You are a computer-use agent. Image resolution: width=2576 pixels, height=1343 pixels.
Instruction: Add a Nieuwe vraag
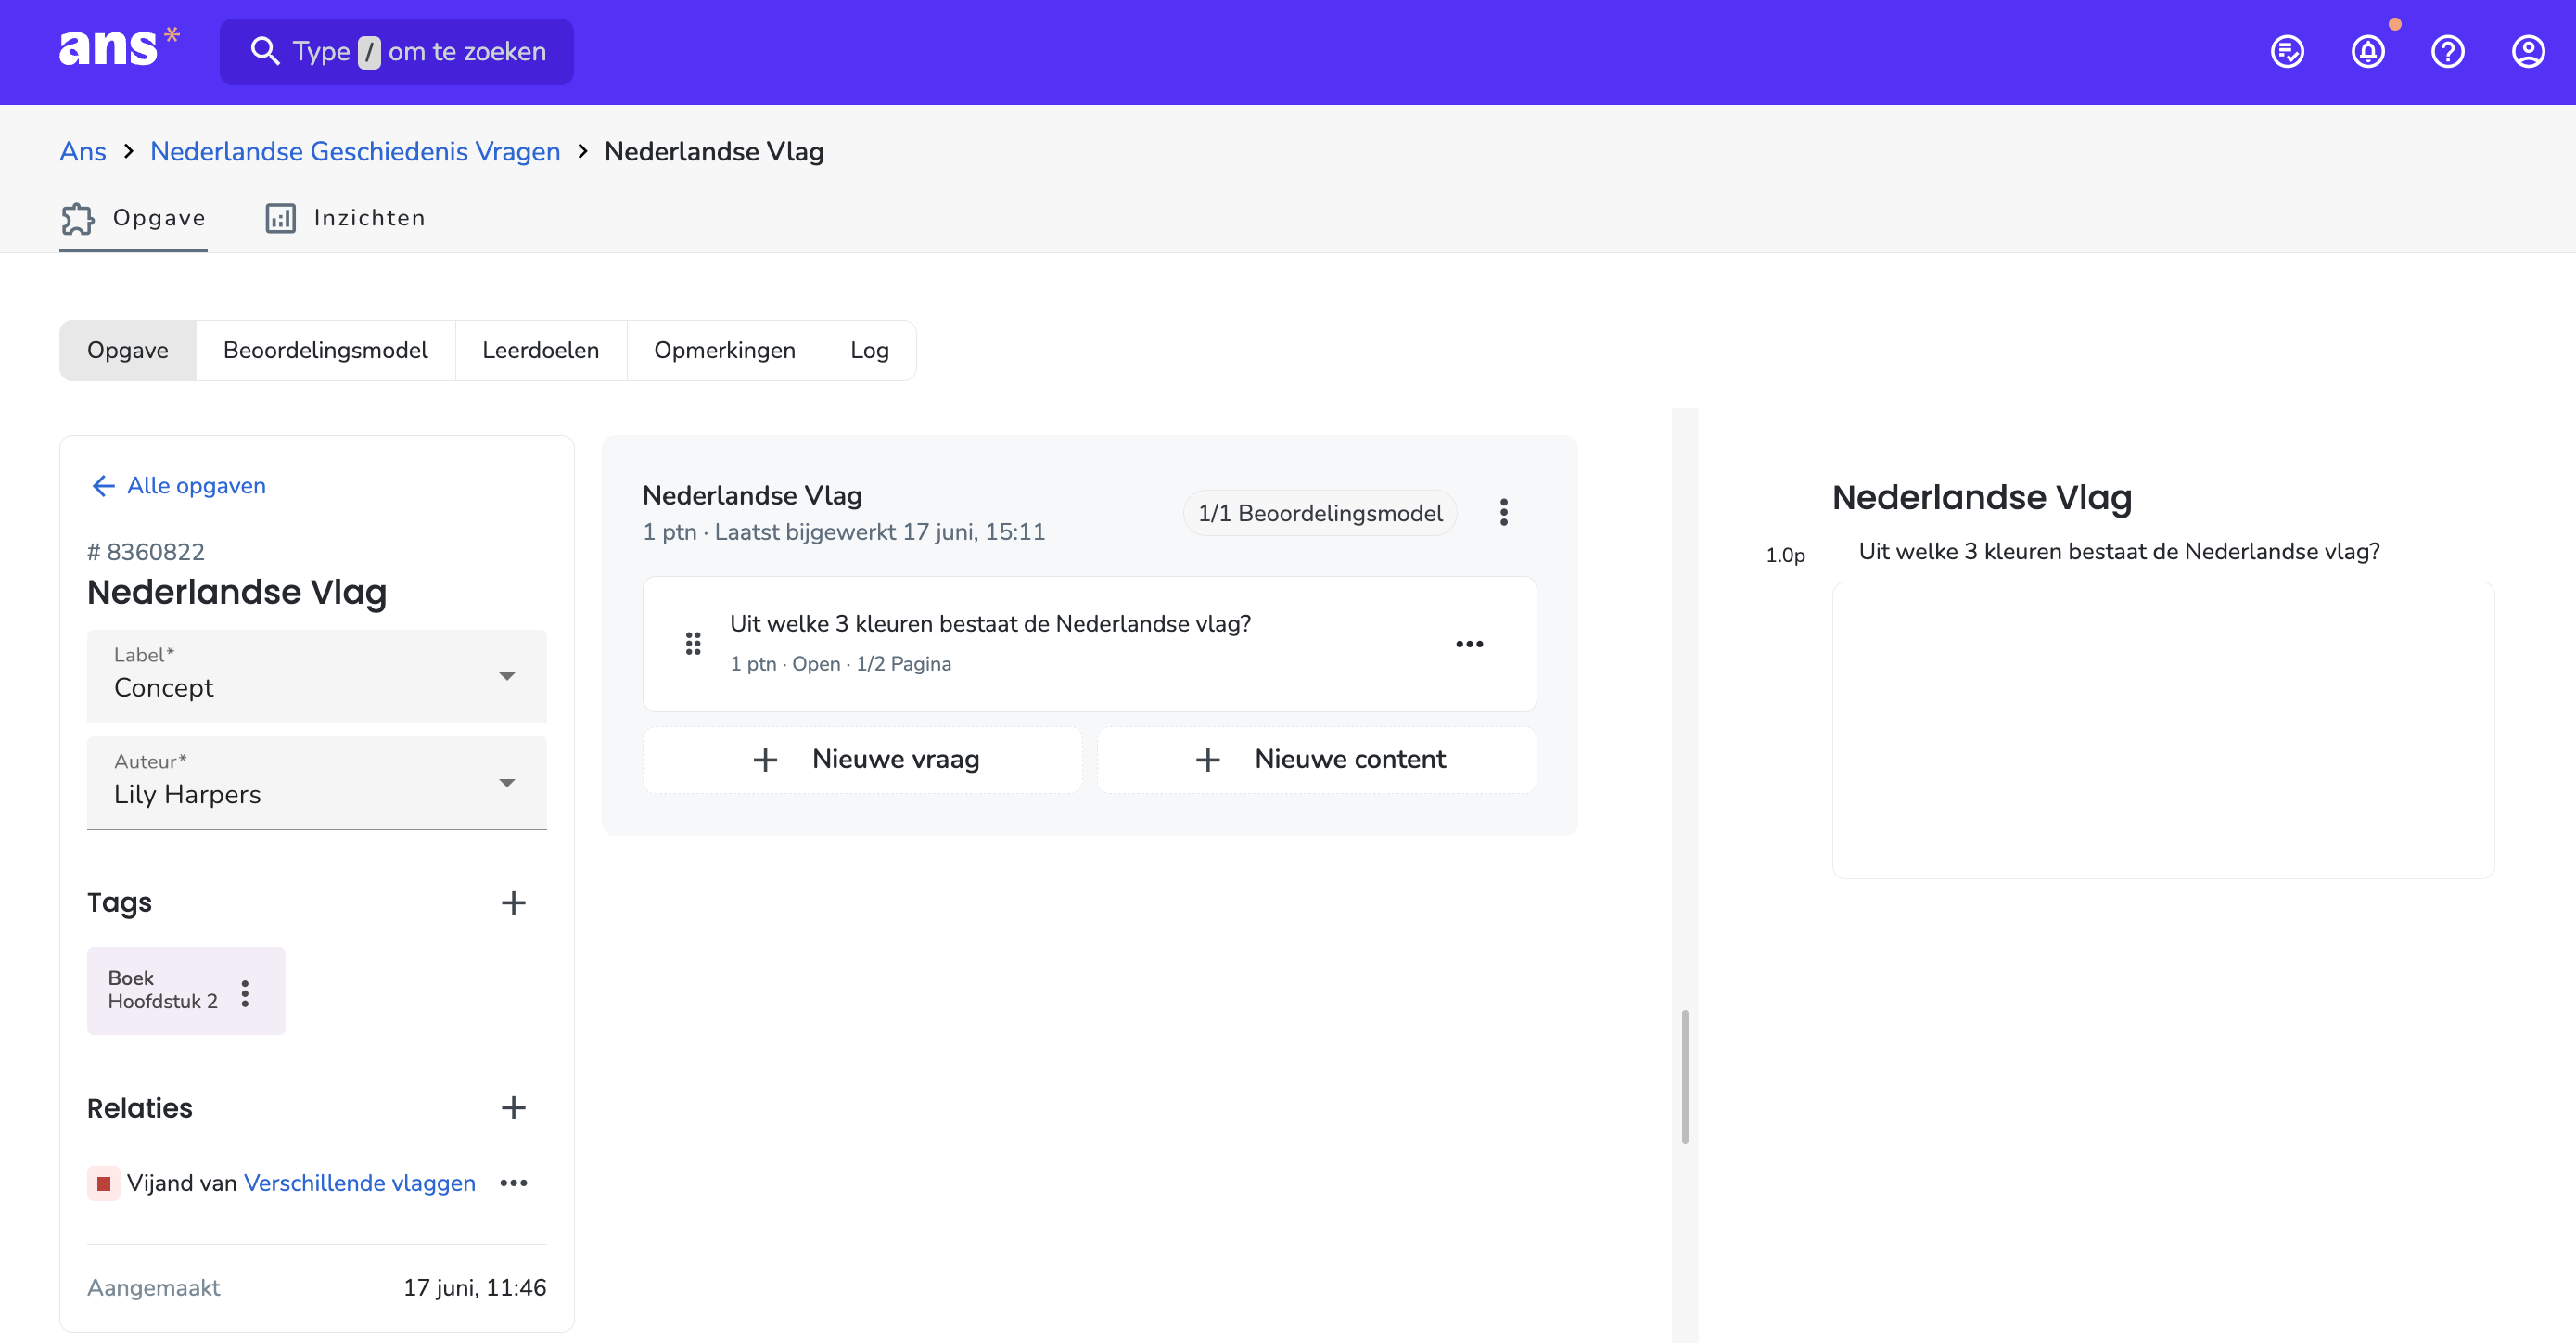pos(862,760)
